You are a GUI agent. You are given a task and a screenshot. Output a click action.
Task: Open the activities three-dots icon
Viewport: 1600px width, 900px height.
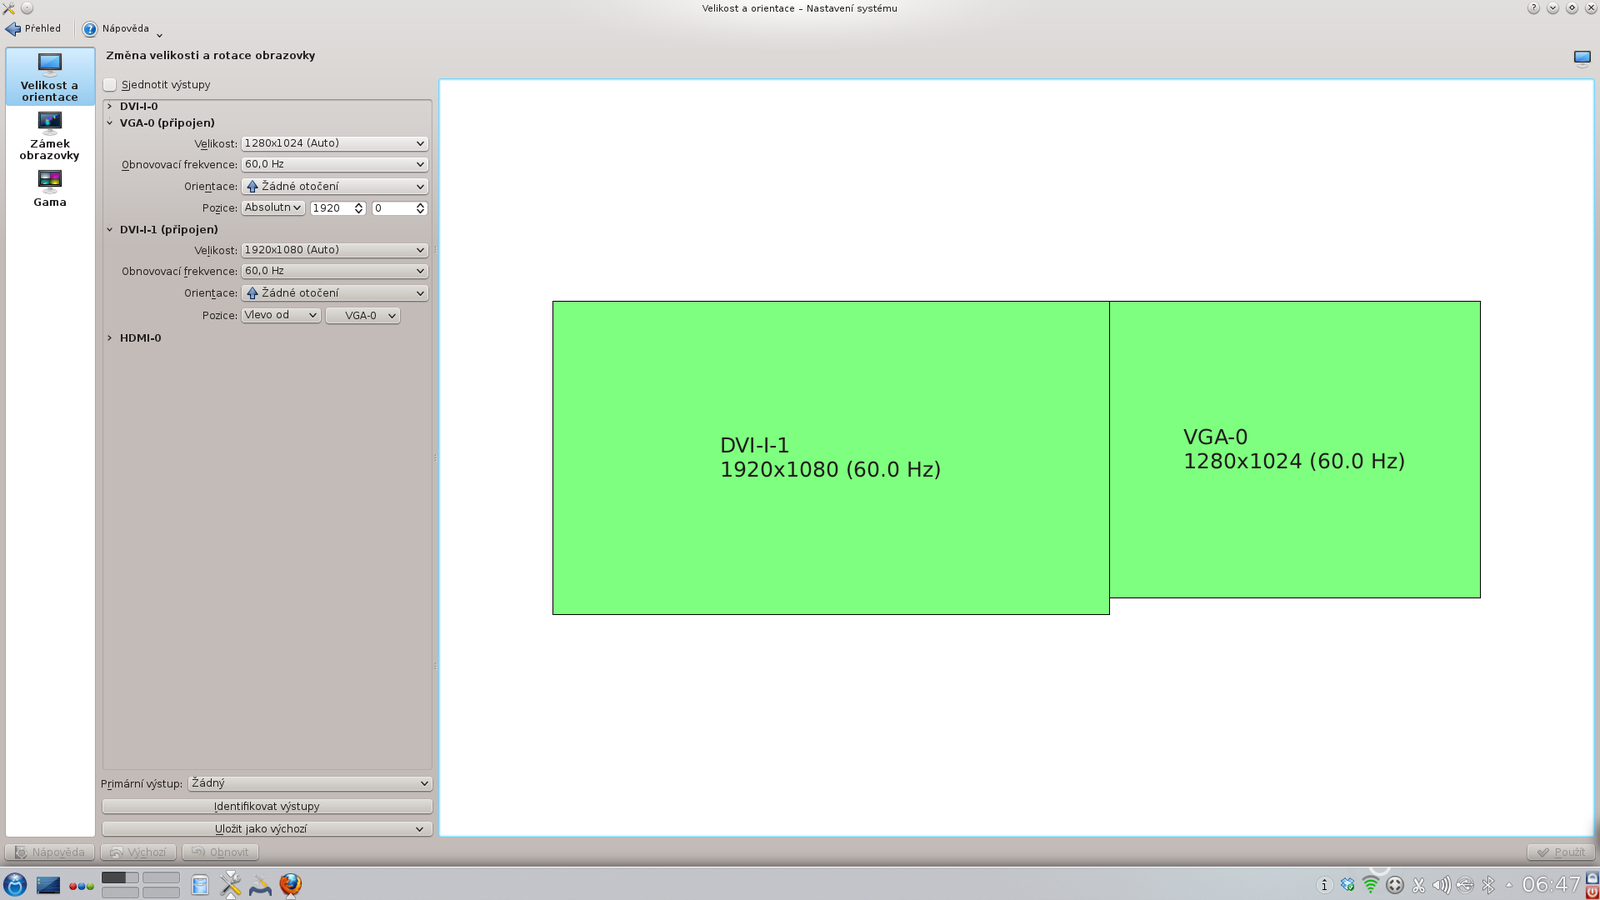pos(81,886)
